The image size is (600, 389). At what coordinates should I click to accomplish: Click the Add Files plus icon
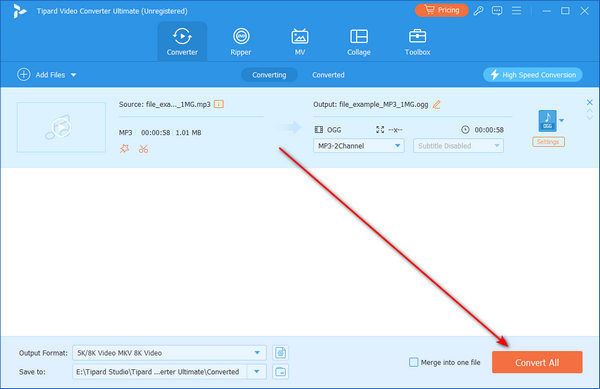click(24, 75)
